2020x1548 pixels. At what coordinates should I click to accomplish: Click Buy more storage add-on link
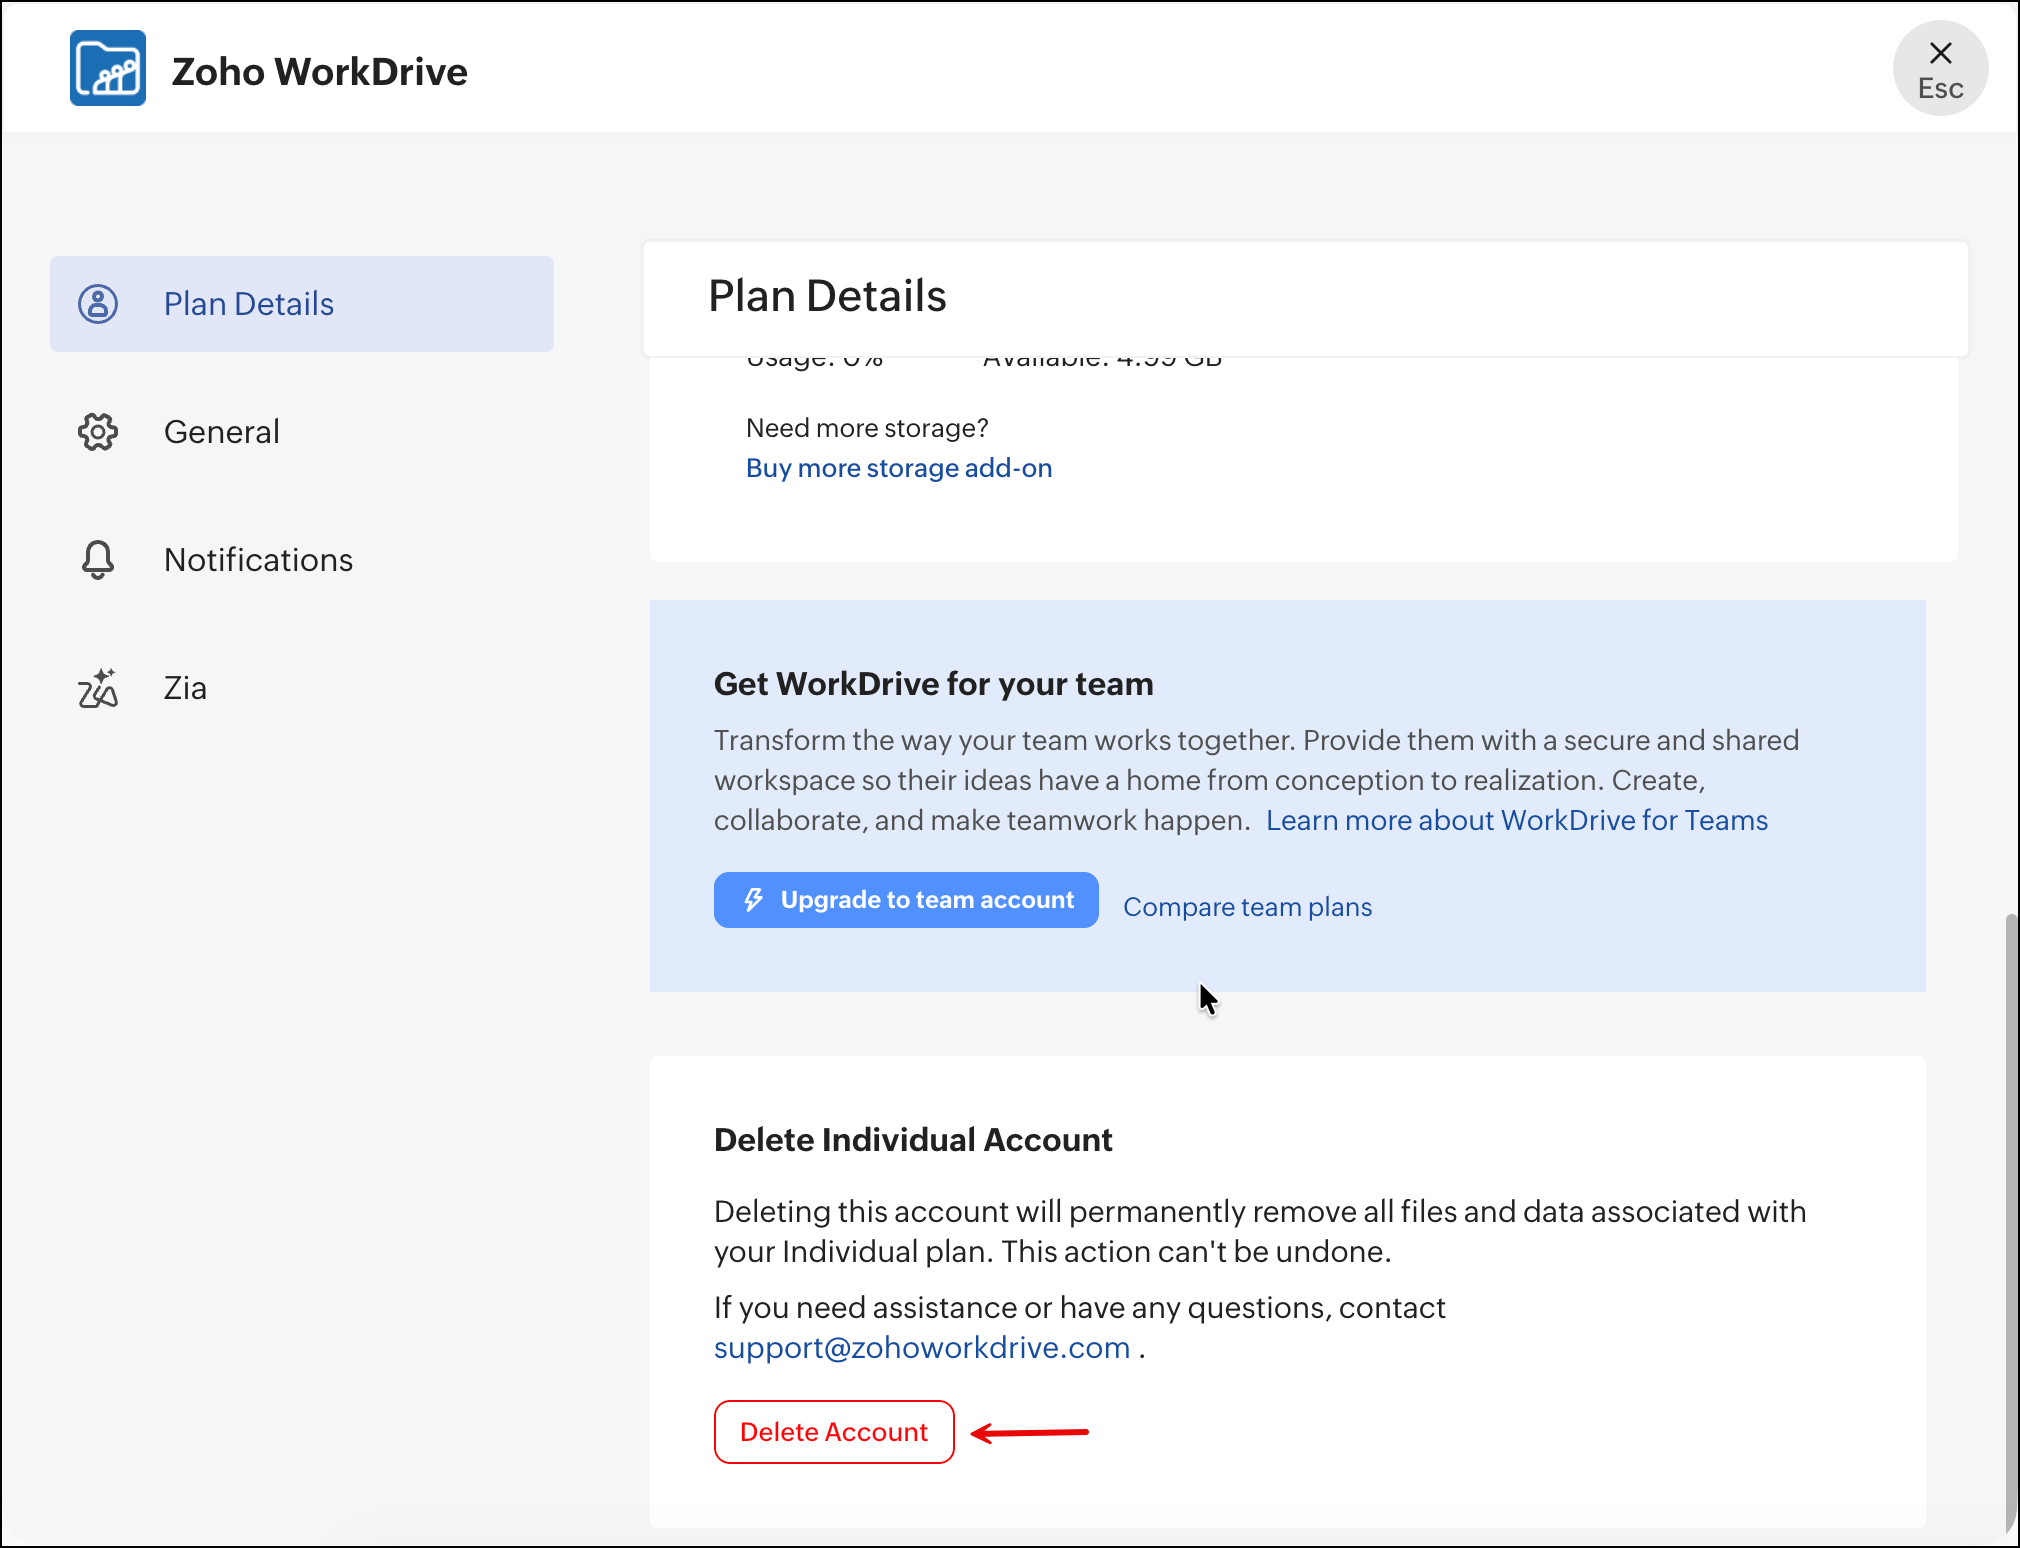[899, 468]
